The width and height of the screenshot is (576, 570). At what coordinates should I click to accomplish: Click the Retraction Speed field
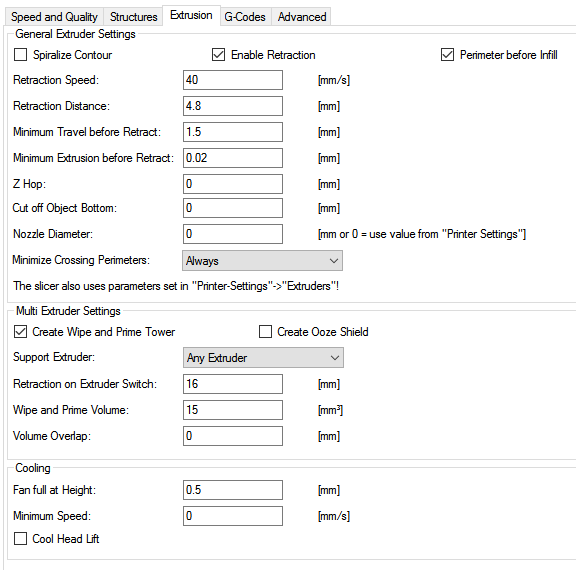coord(233,80)
